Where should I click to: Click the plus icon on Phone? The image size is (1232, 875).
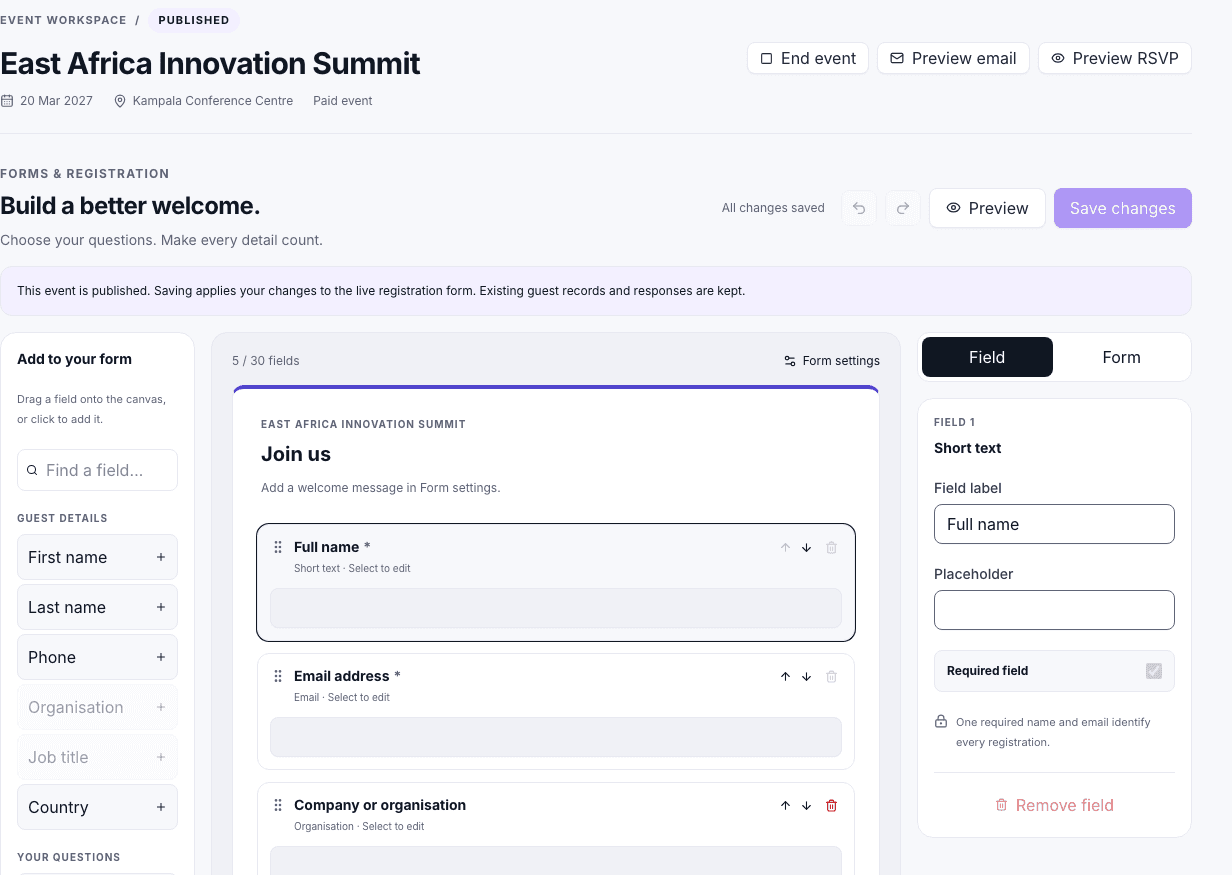(x=161, y=657)
